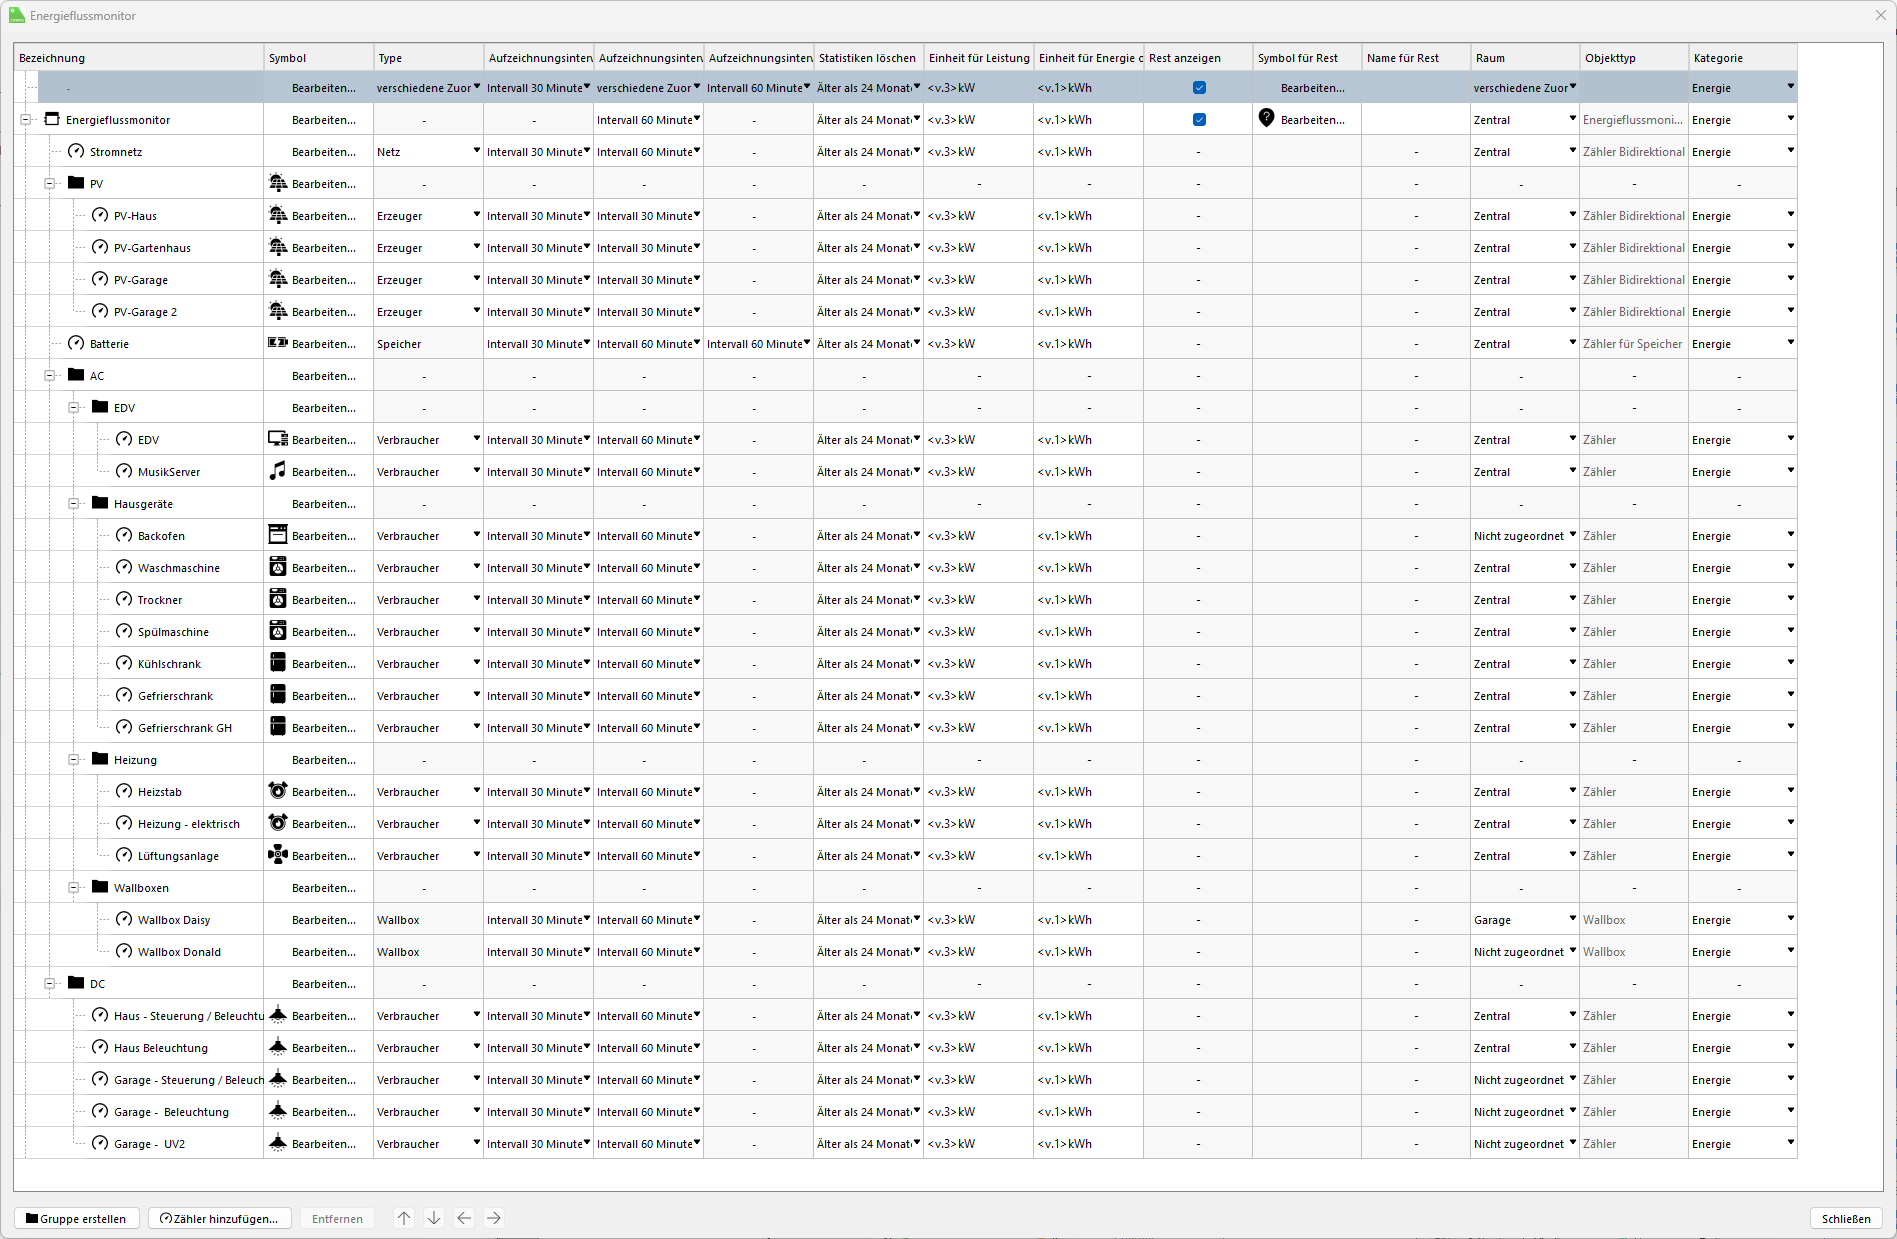
Task: Indent entry with right arrow
Action: [494, 1218]
